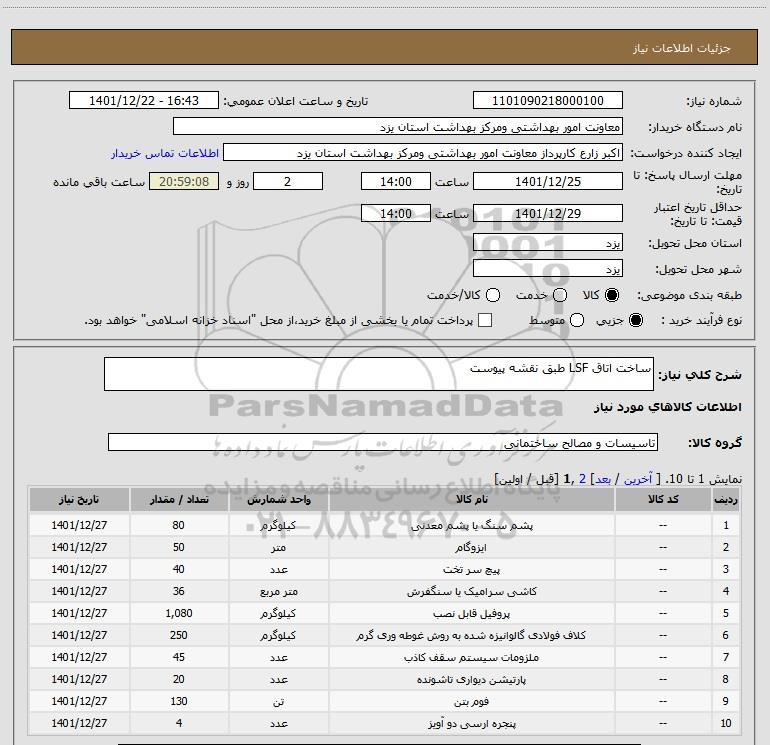Viewport: 770px width, 745px height.
Task: Click the نام کالا column header
Action: point(471,499)
